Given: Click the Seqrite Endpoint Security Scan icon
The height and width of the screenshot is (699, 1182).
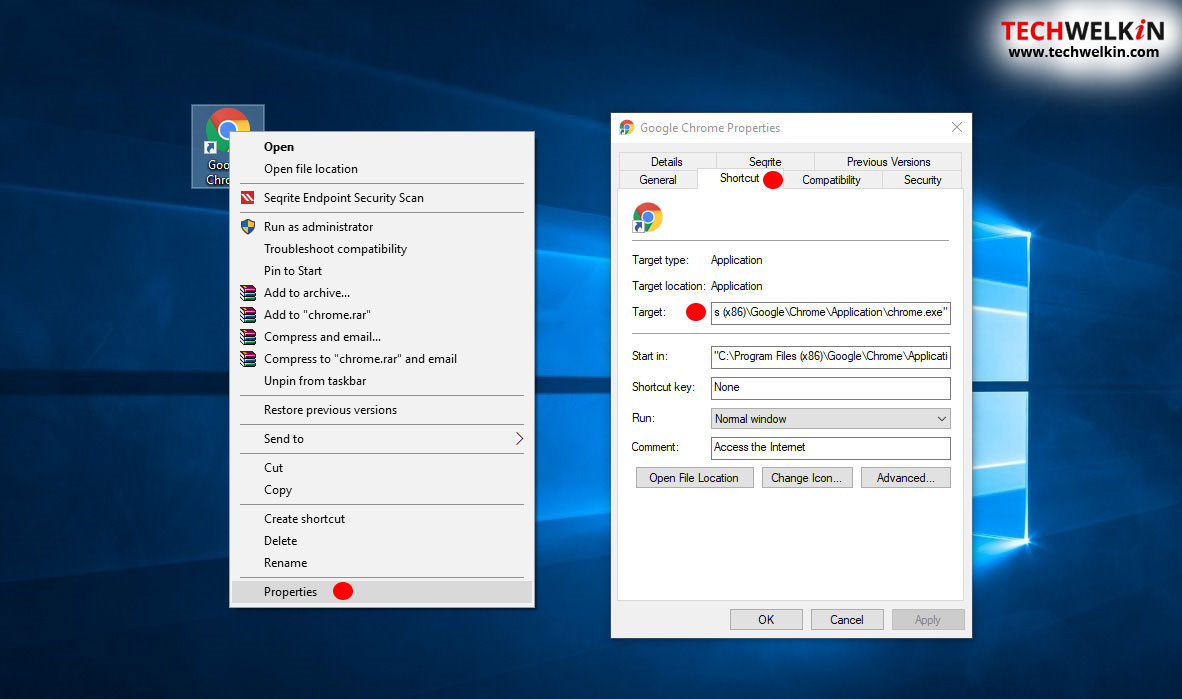Looking at the screenshot, I should point(247,198).
